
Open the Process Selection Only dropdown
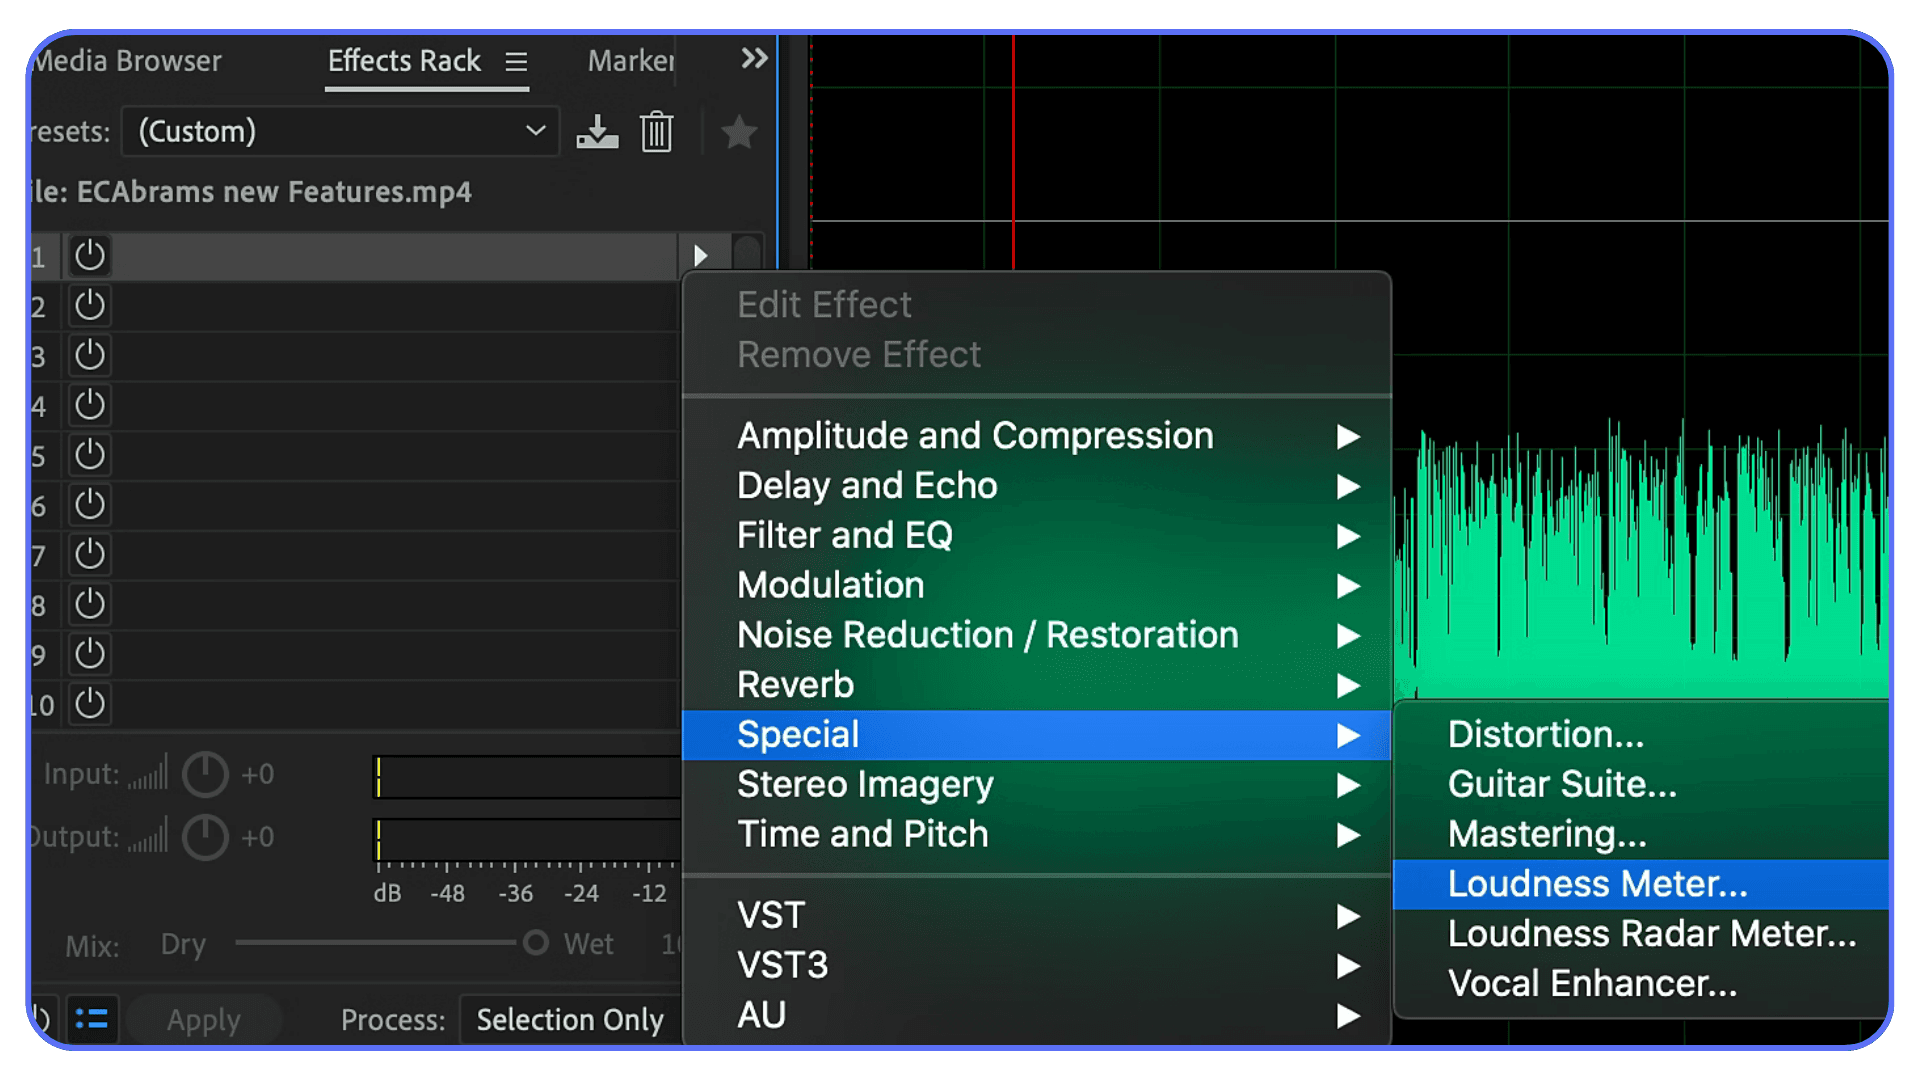[568, 1019]
